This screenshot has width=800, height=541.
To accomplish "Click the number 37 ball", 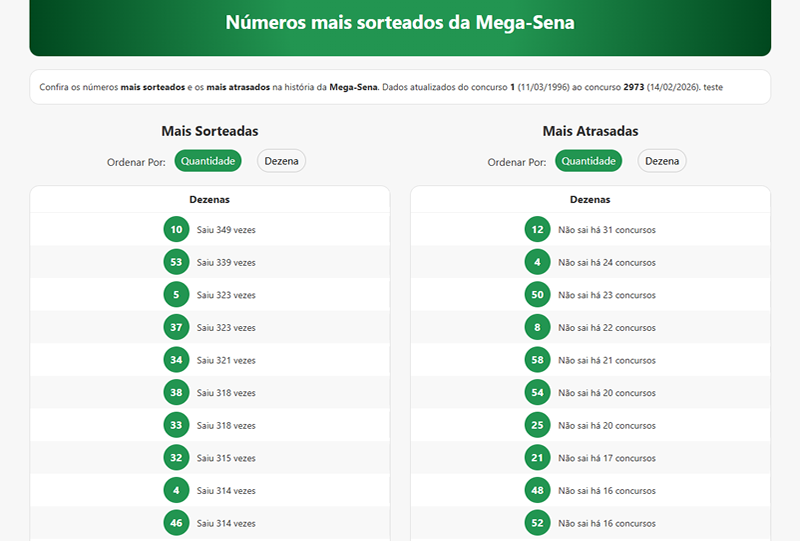I will point(176,327).
